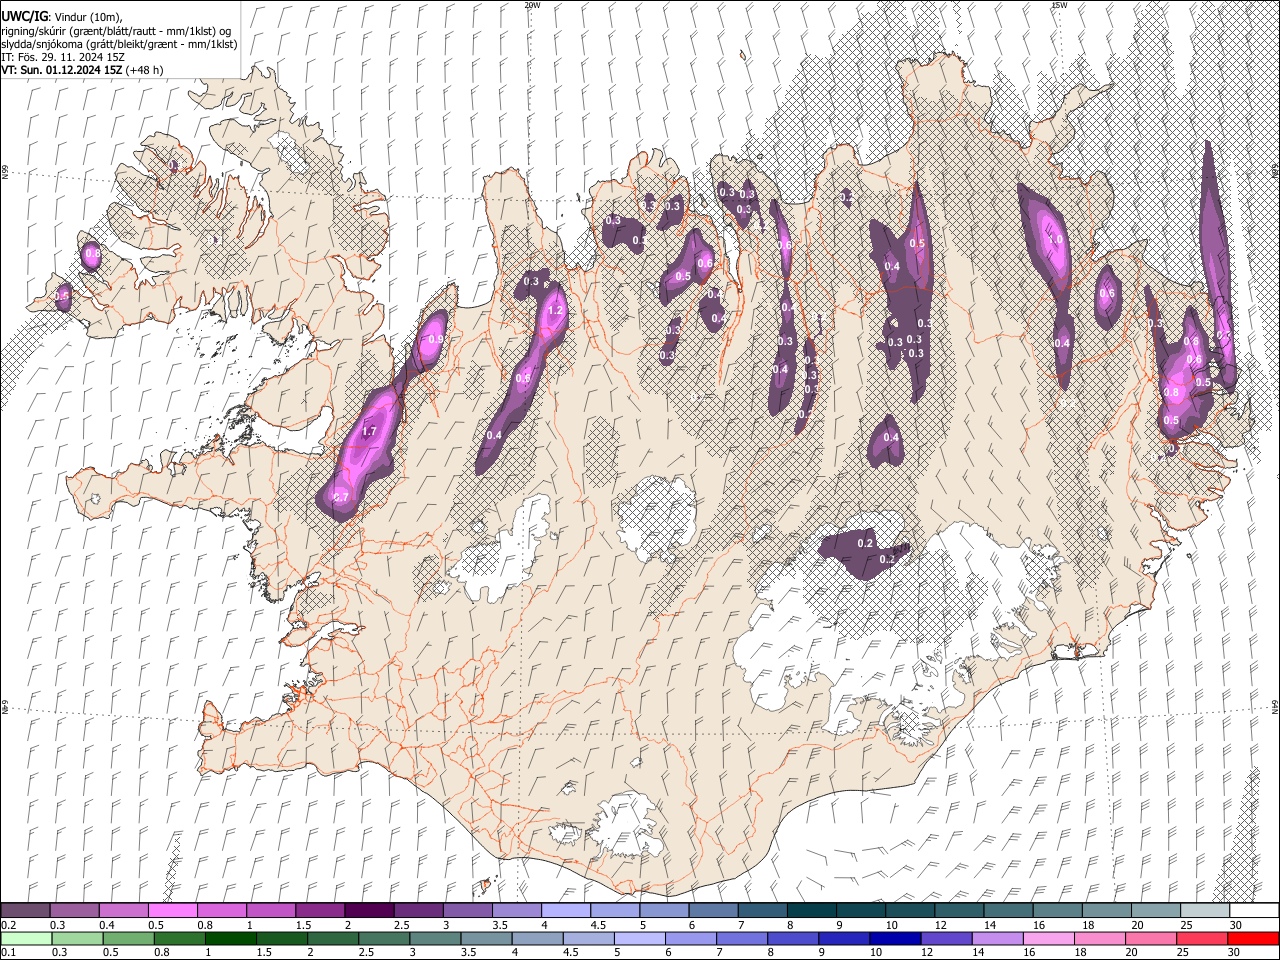Click the 'IT: Fös. 29. 11. 2024 15Z' line
Viewport: 1280px width, 960px height.
pos(62,57)
